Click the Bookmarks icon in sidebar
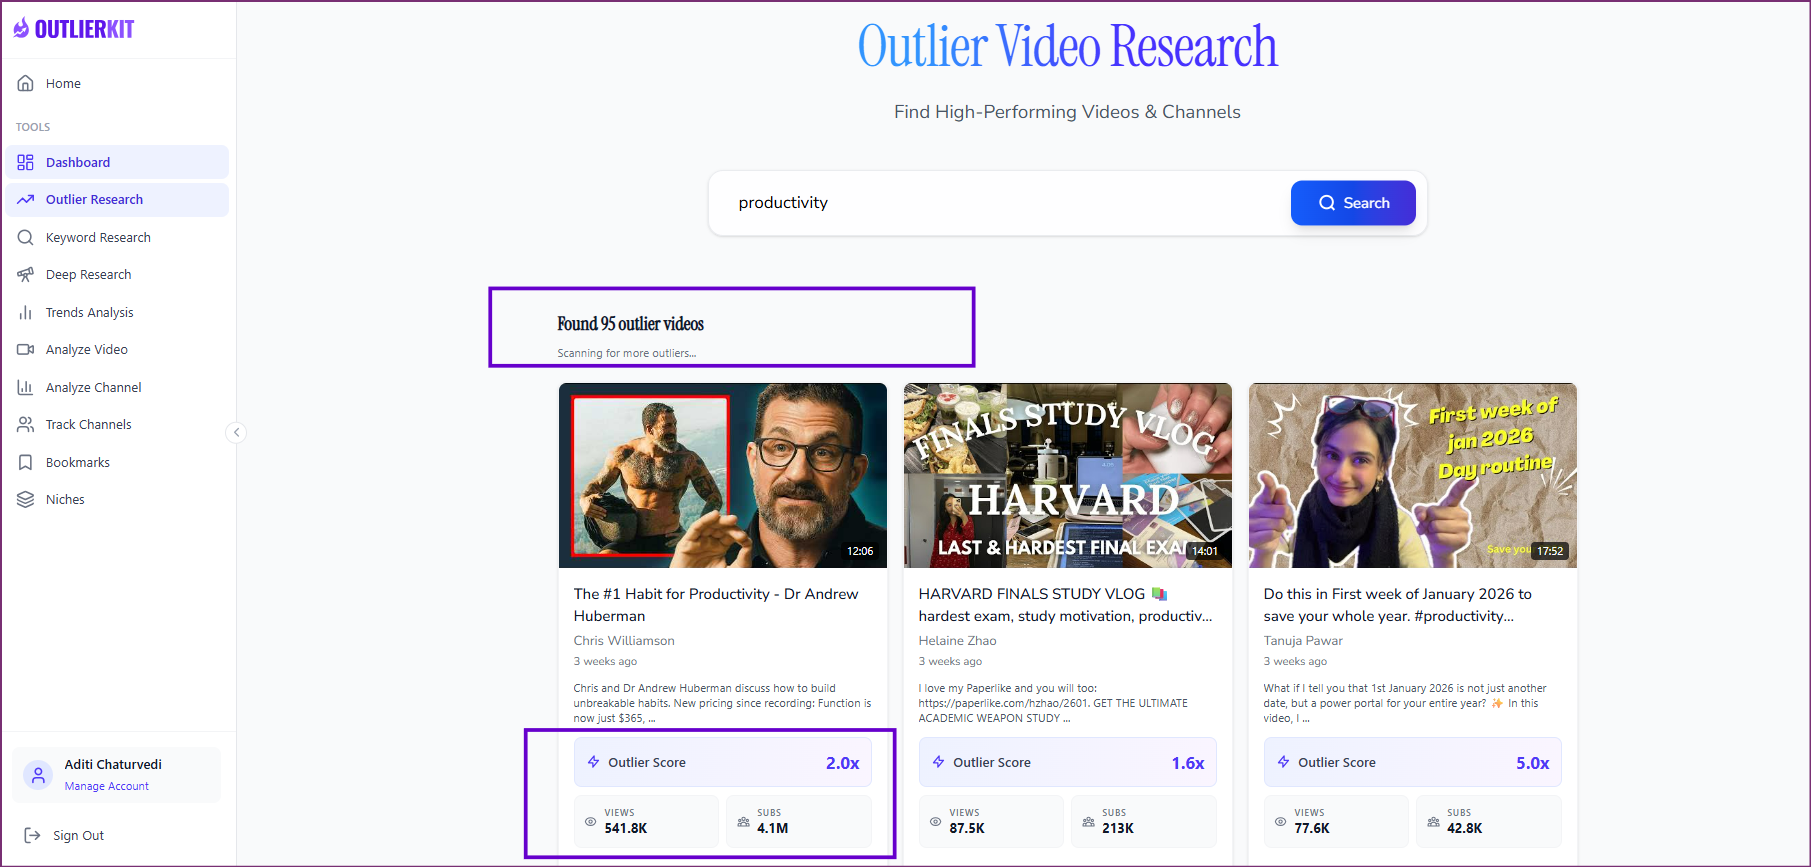Screen dimensions: 1811x867 pos(26,463)
